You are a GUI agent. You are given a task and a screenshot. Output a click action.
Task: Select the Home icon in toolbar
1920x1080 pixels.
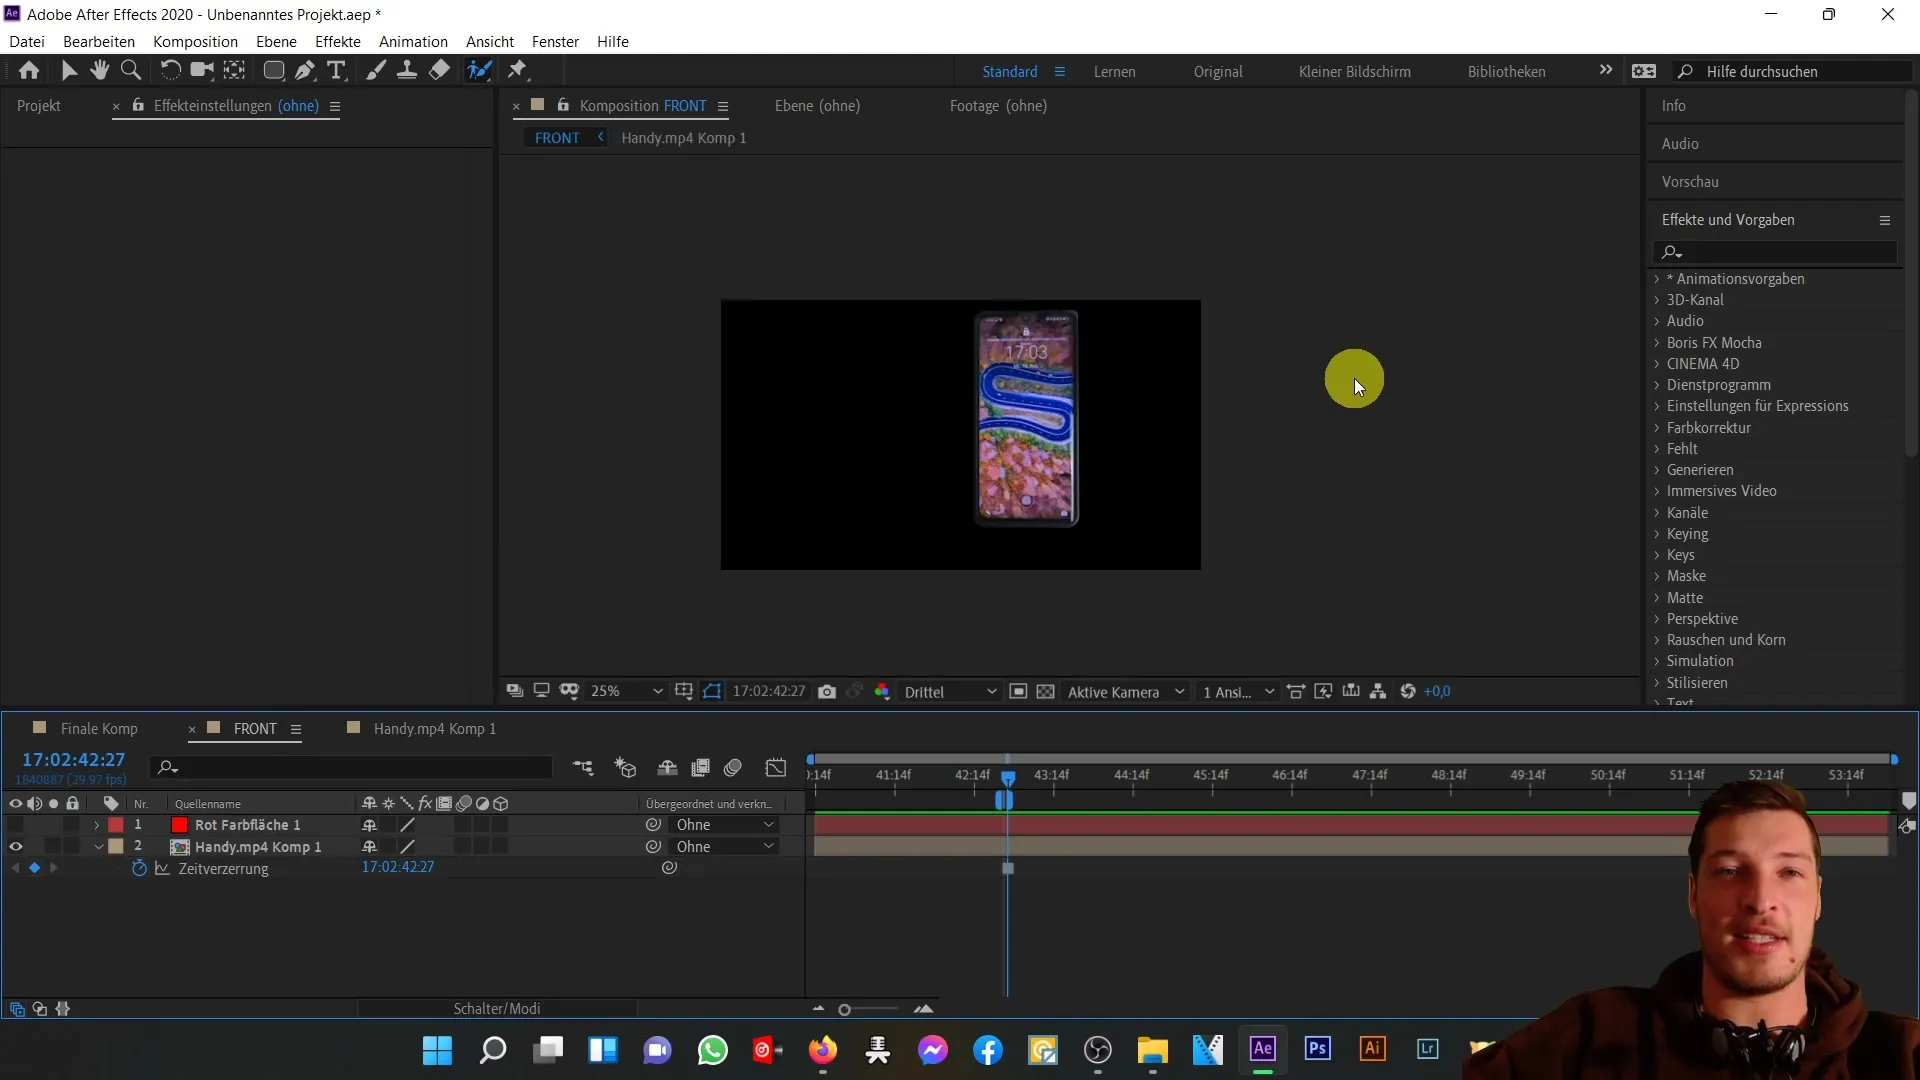coord(29,70)
